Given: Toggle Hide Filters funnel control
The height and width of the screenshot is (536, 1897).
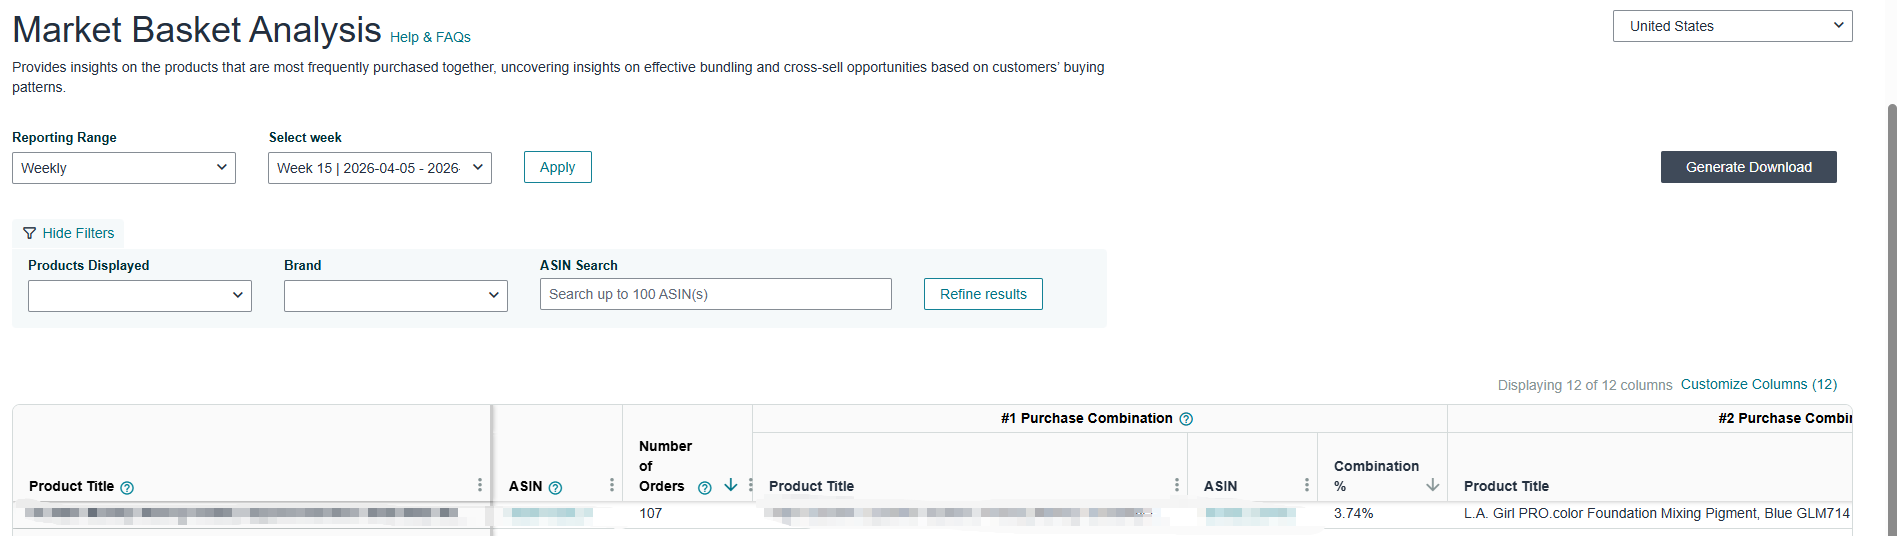Looking at the screenshot, I should tap(68, 233).
